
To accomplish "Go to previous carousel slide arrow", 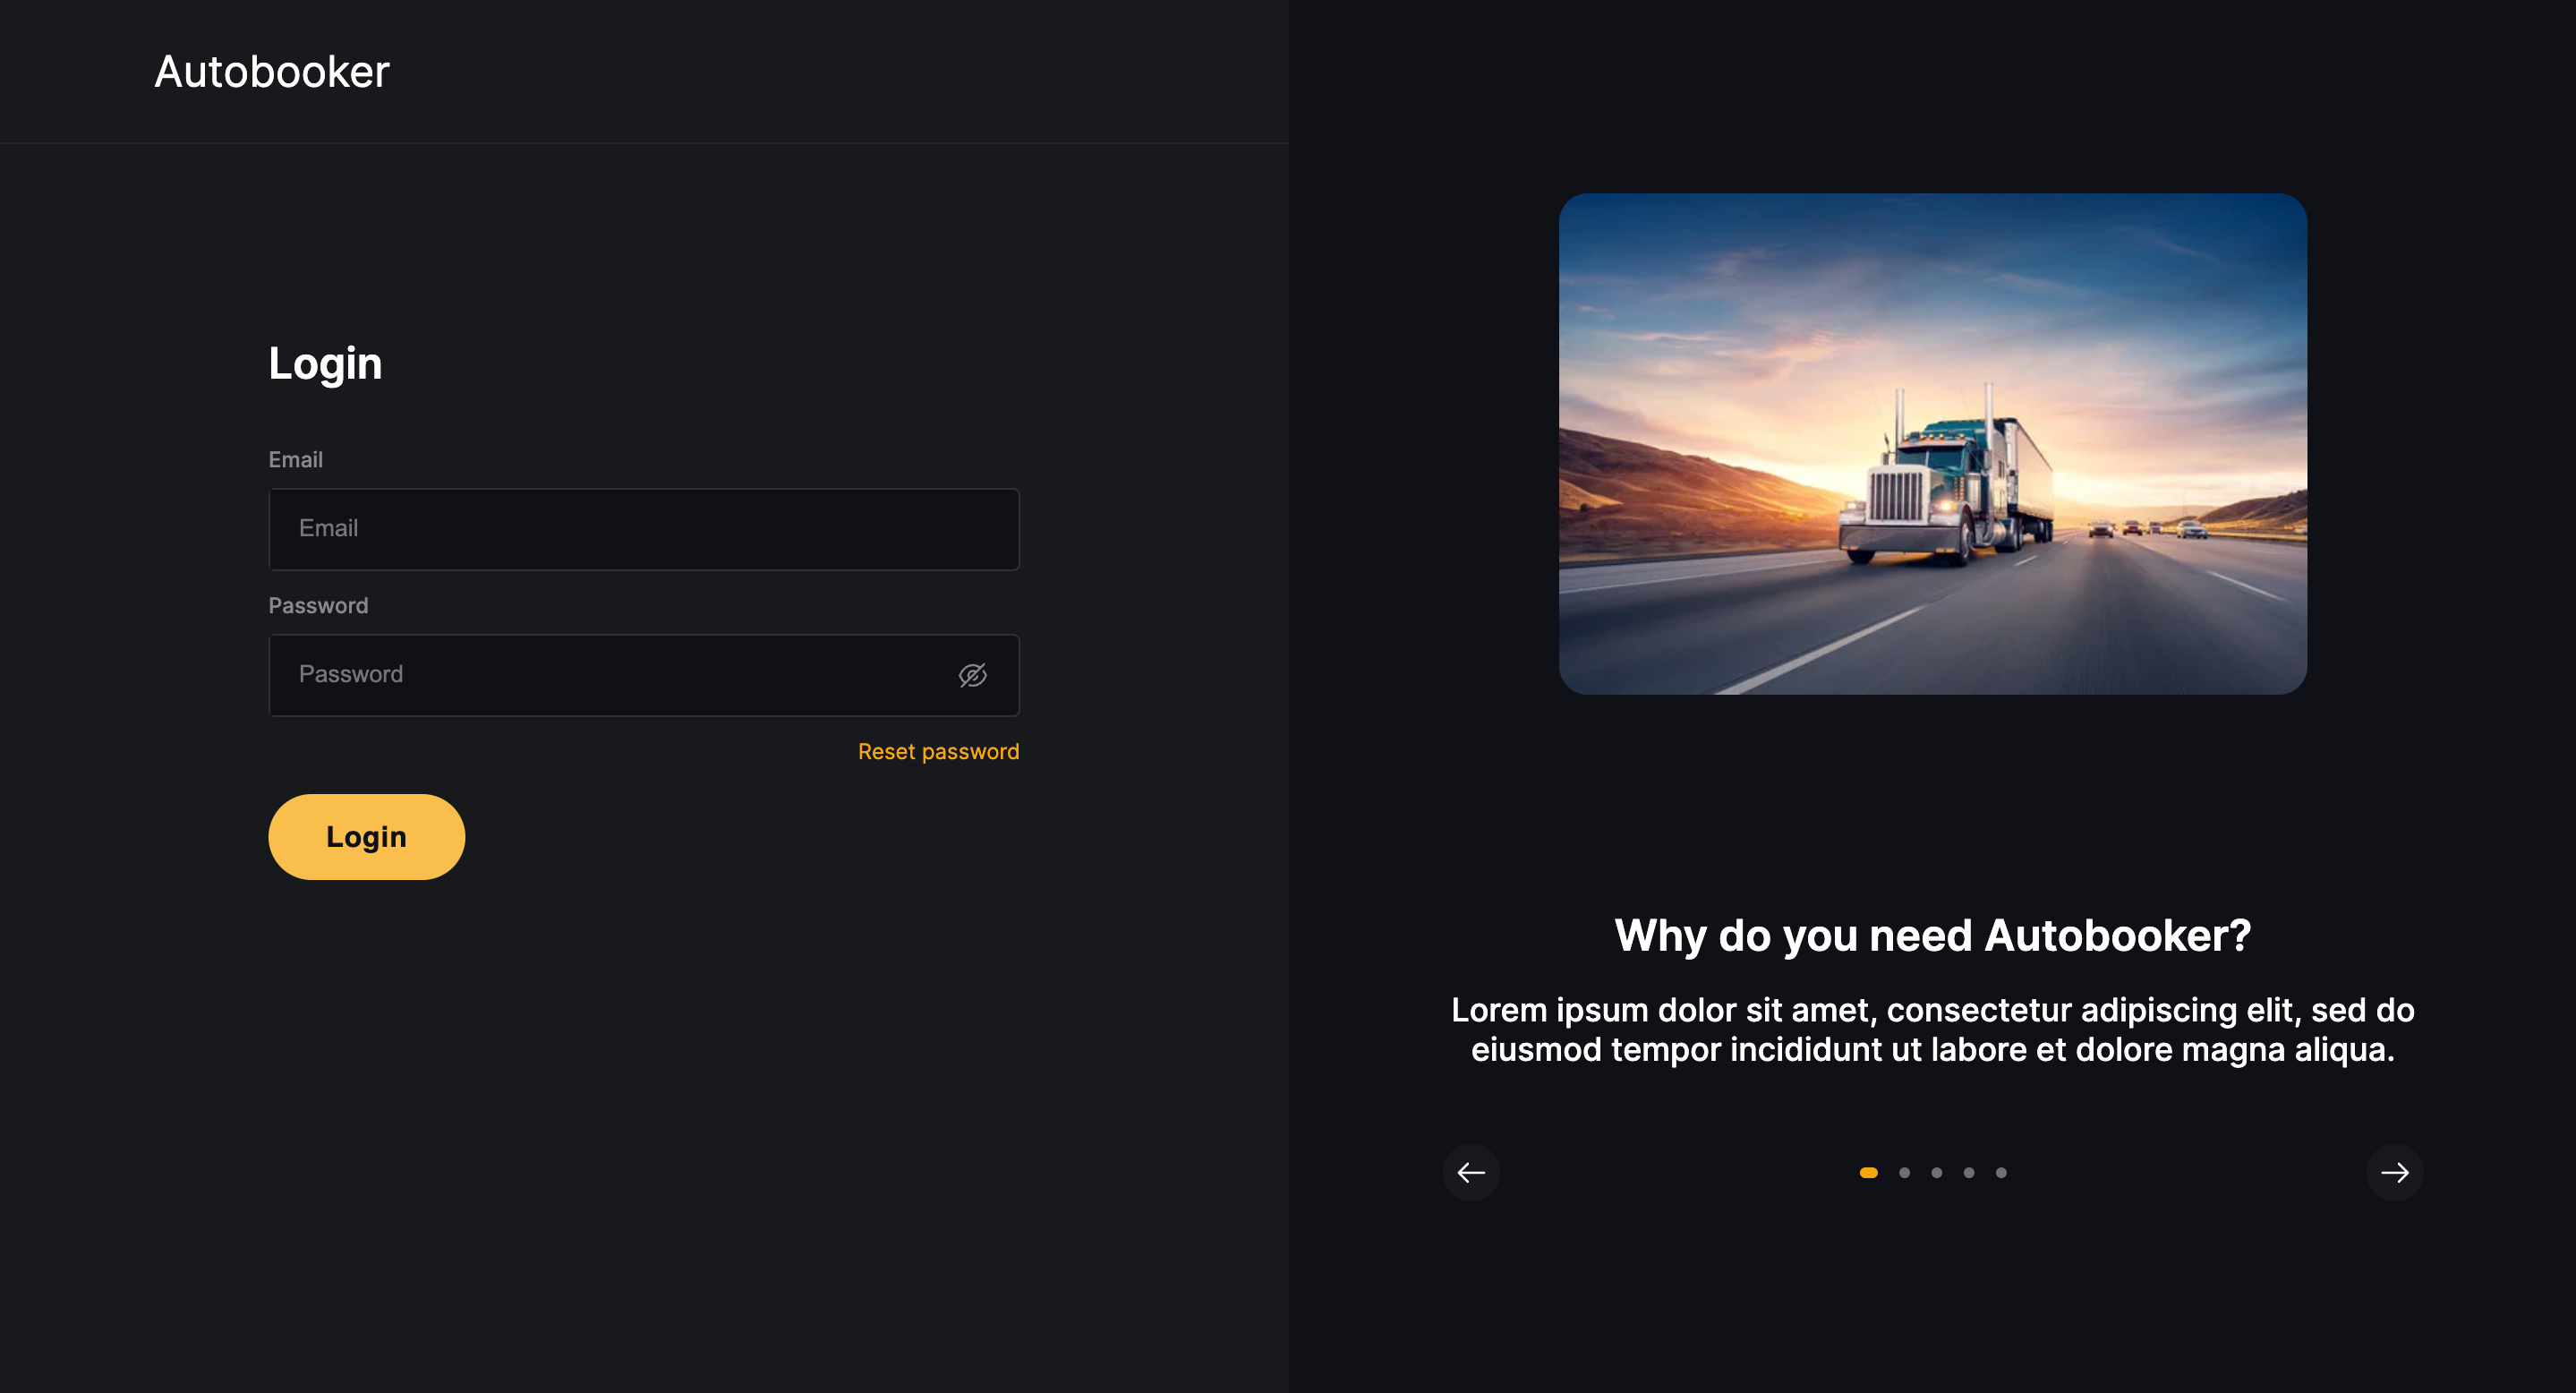I will click(x=1471, y=1172).
